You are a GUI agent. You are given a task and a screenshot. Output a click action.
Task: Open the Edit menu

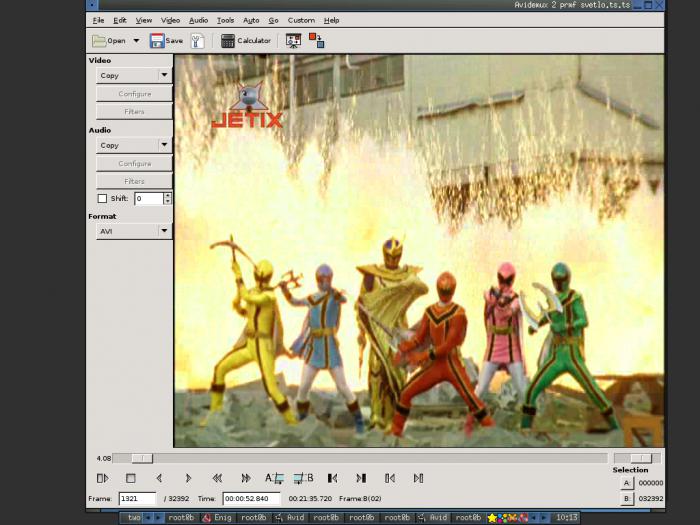pos(119,20)
